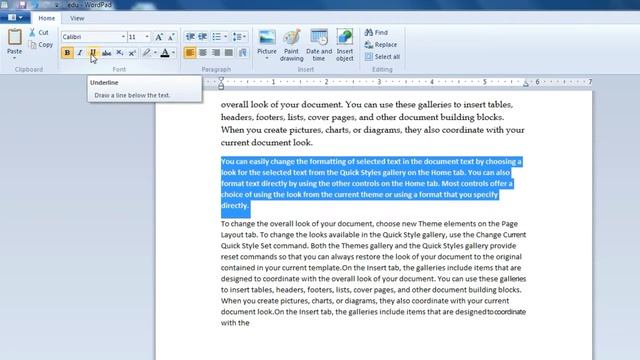The width and height of the screenshot is (640, 360).
Task: Center align the text
Action: point(203,53)
